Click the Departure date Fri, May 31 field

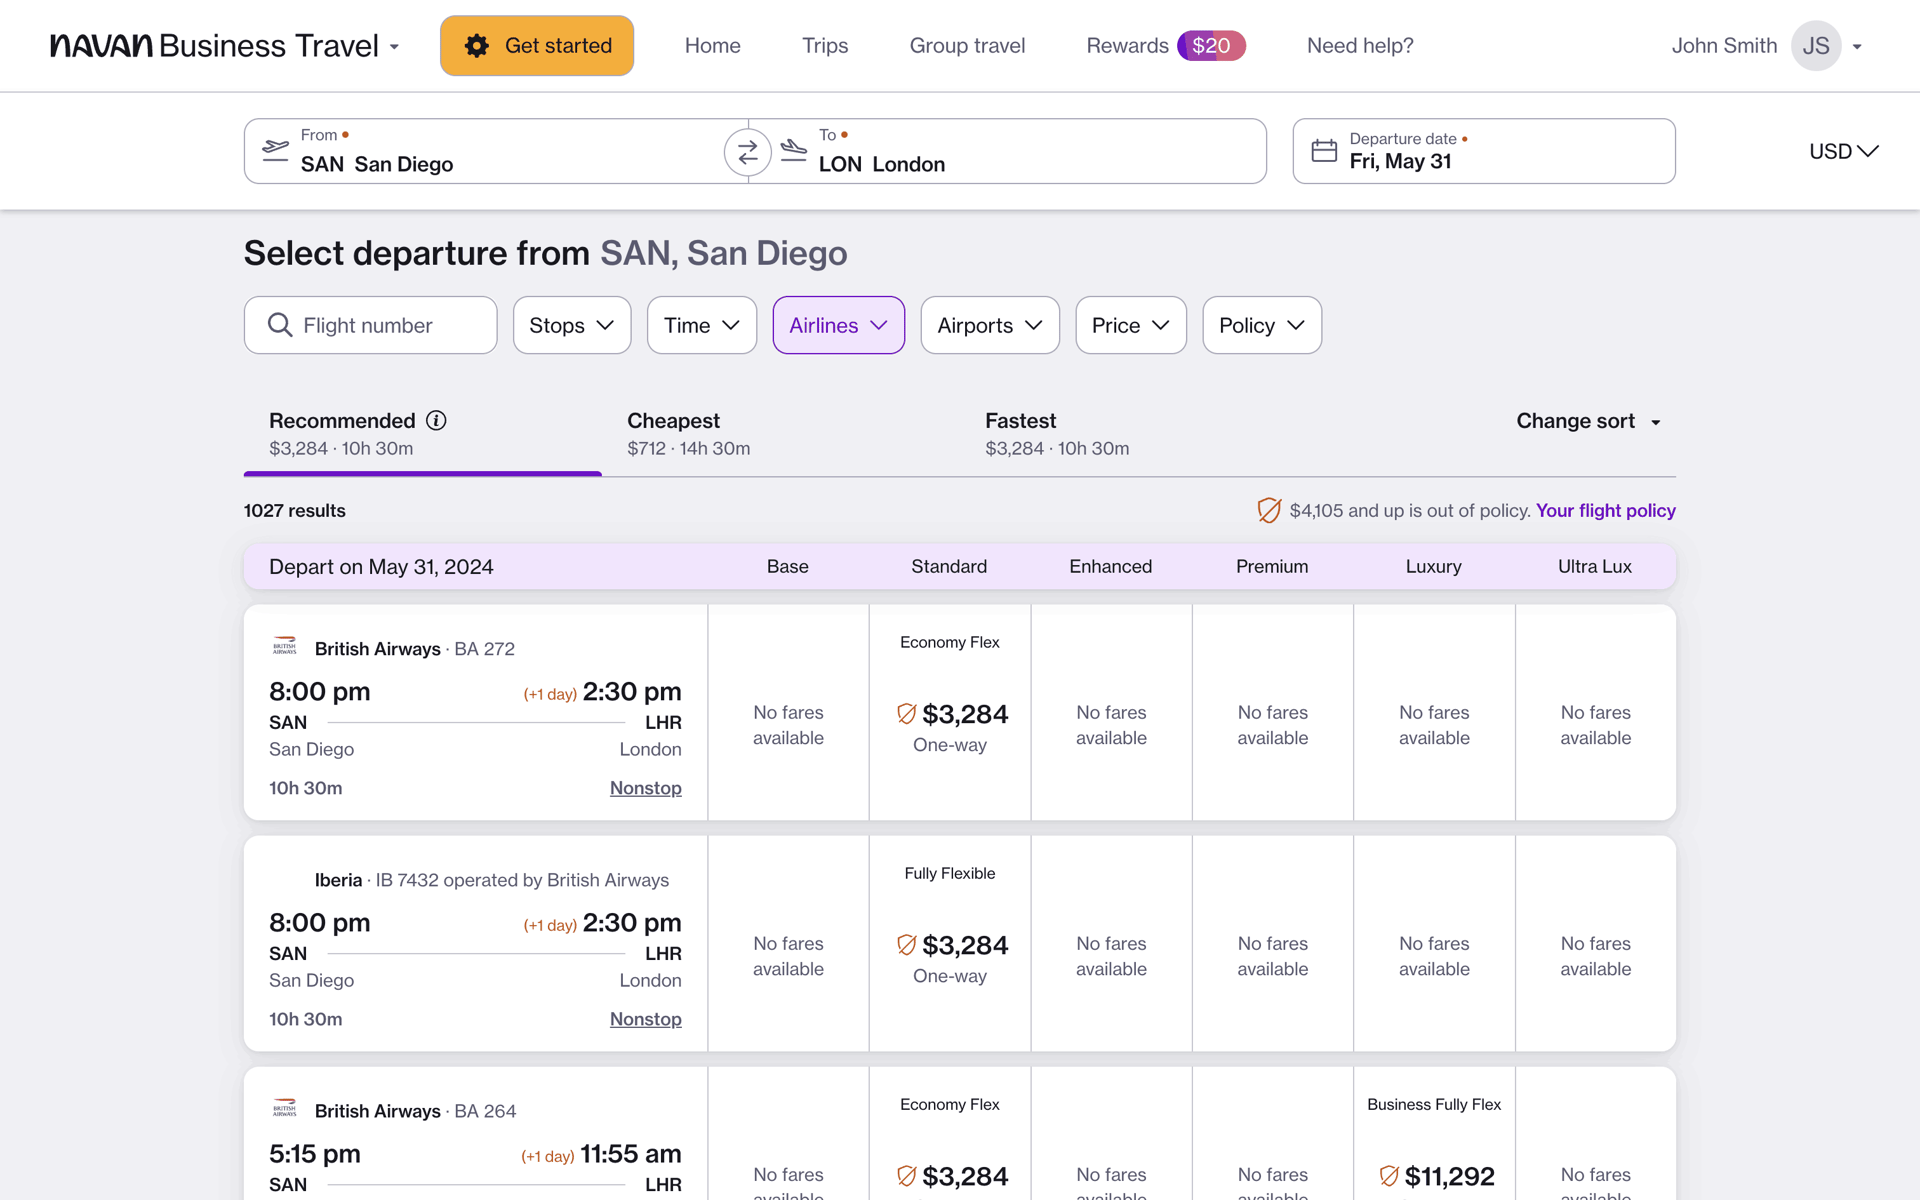(1484, 151)
